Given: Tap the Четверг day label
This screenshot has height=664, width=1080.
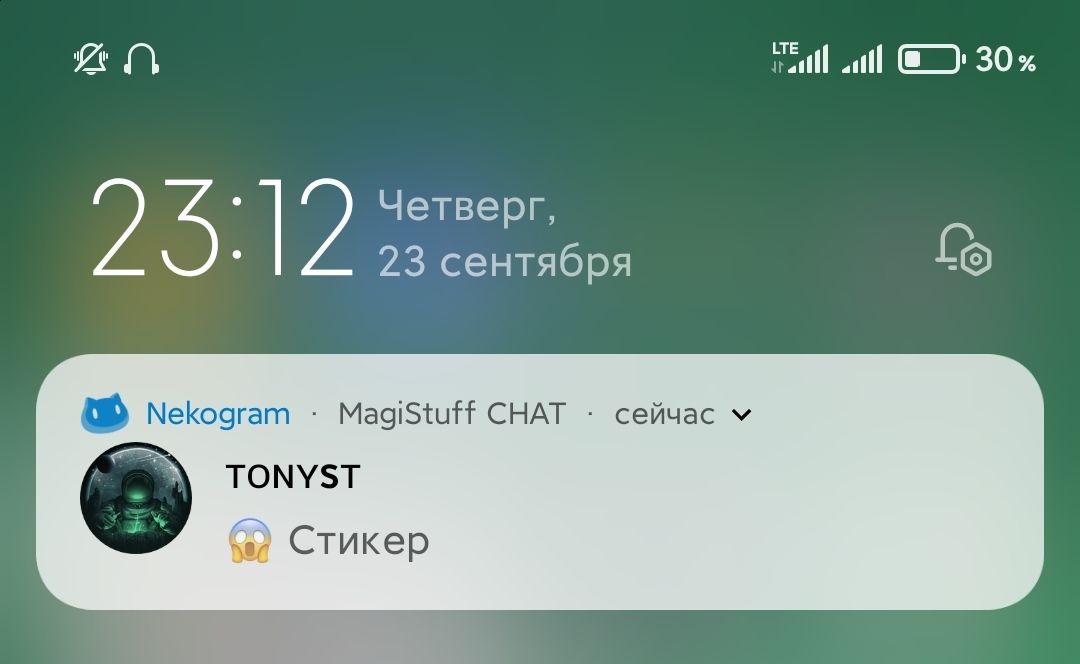Looking at the screenshot, I should (x=466, y=206).
